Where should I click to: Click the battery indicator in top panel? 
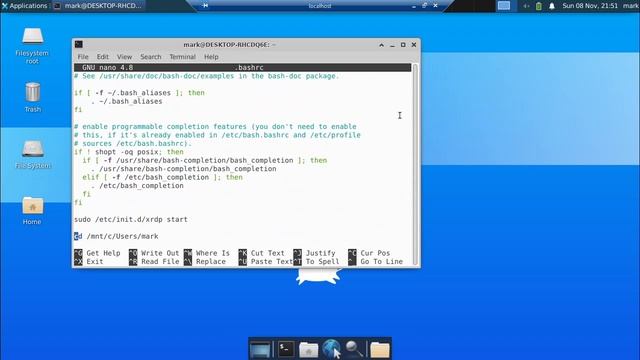pyautogui.click(x=539, y=6)
